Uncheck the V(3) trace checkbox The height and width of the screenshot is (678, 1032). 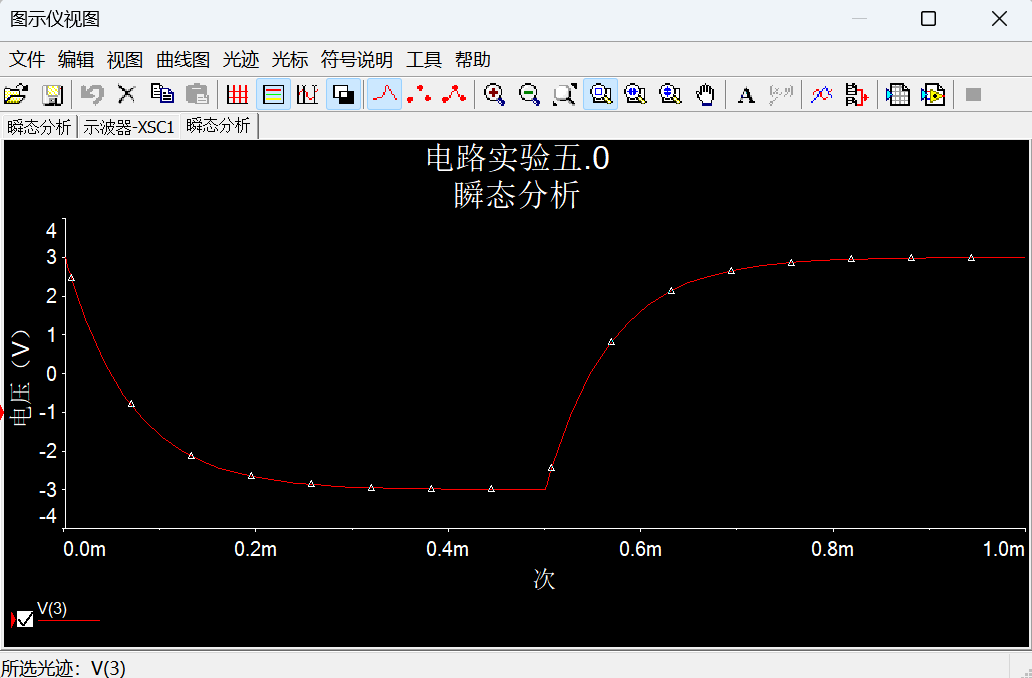(25, 619)
